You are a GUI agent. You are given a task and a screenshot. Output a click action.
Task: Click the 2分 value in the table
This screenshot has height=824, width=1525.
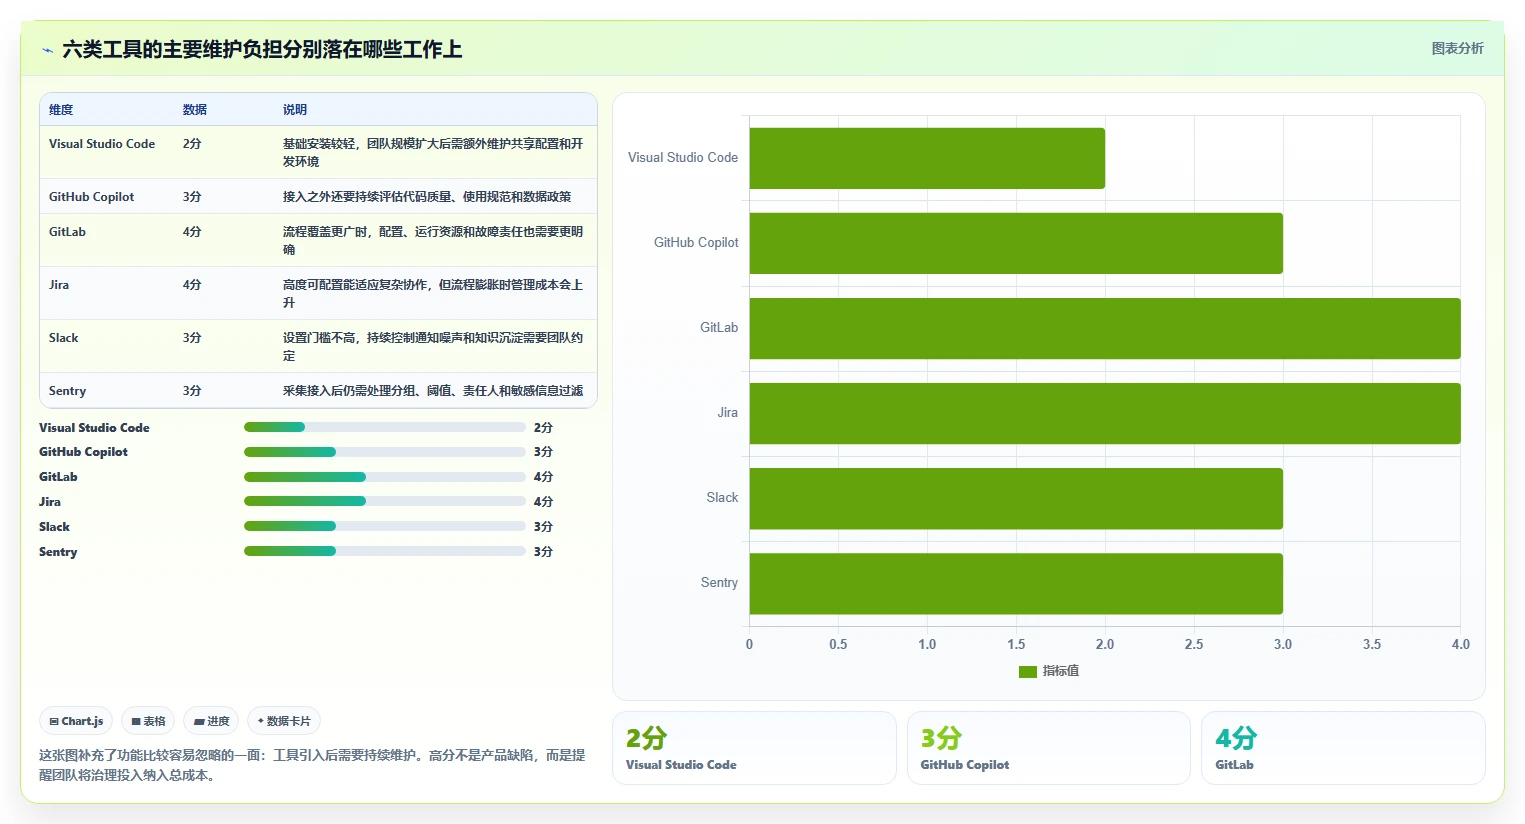(x=192, y=144)
